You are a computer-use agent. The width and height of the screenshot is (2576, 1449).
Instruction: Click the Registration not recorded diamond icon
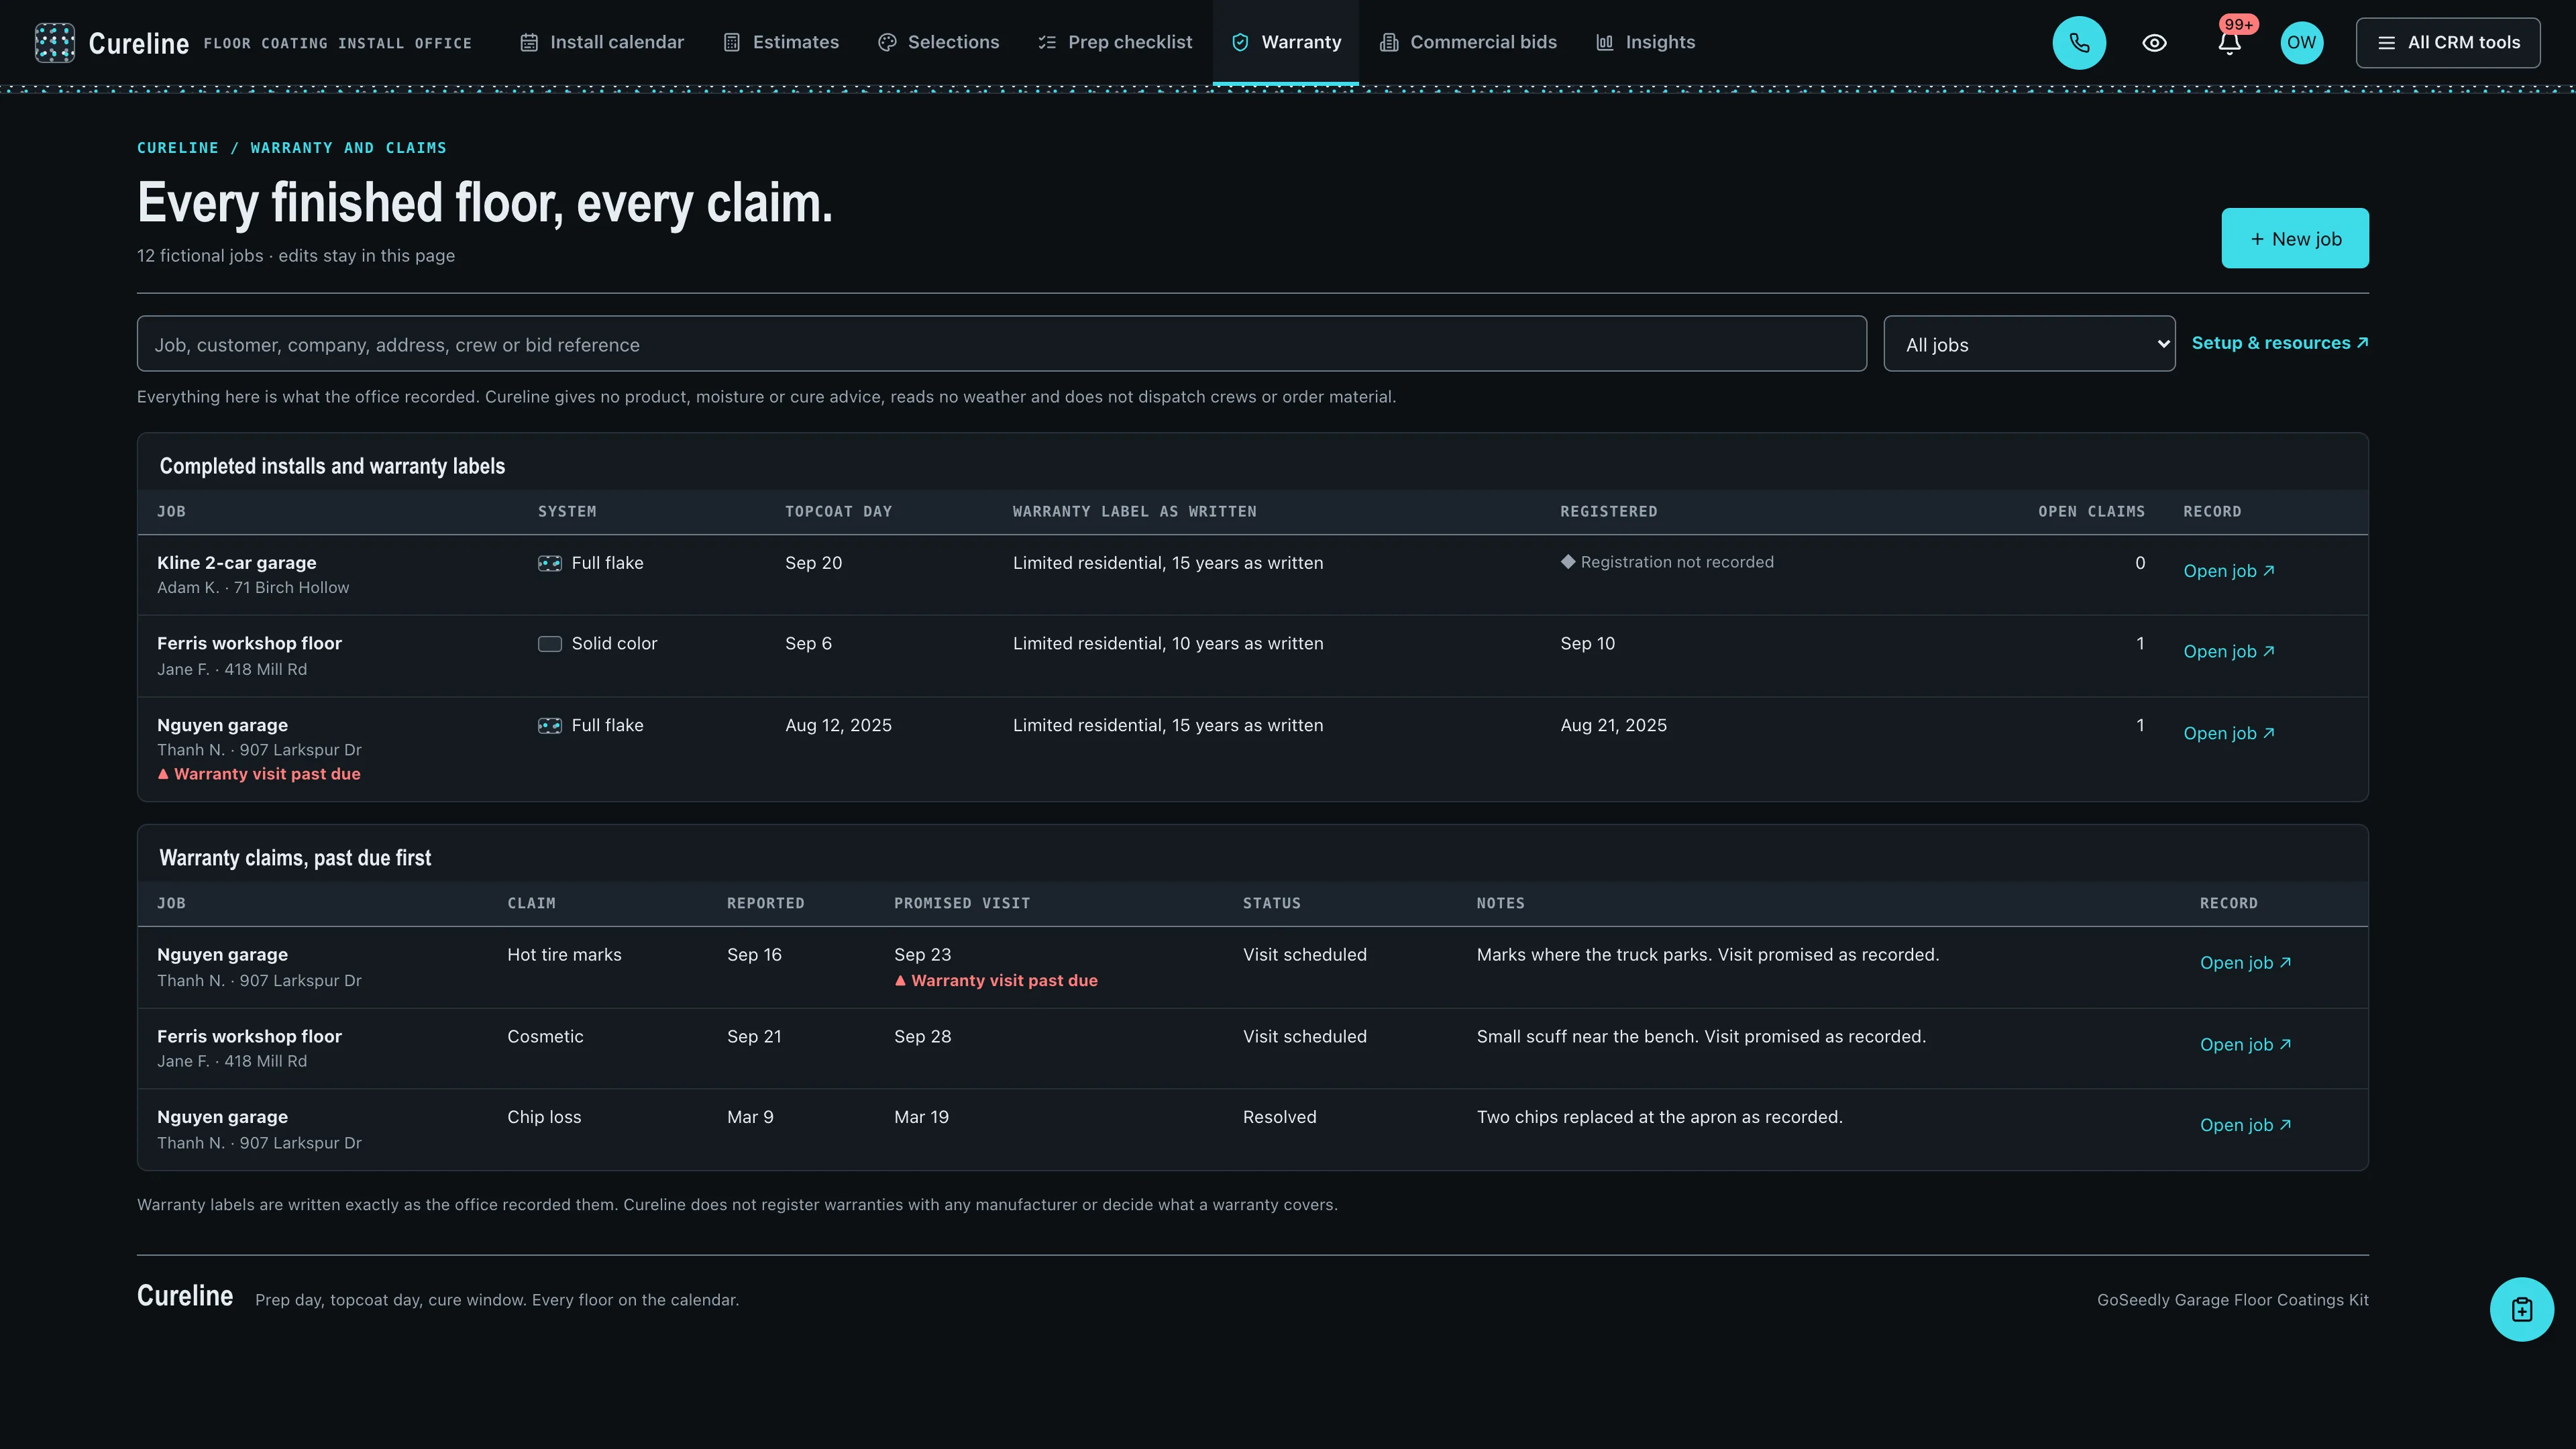coord(1568,562)
